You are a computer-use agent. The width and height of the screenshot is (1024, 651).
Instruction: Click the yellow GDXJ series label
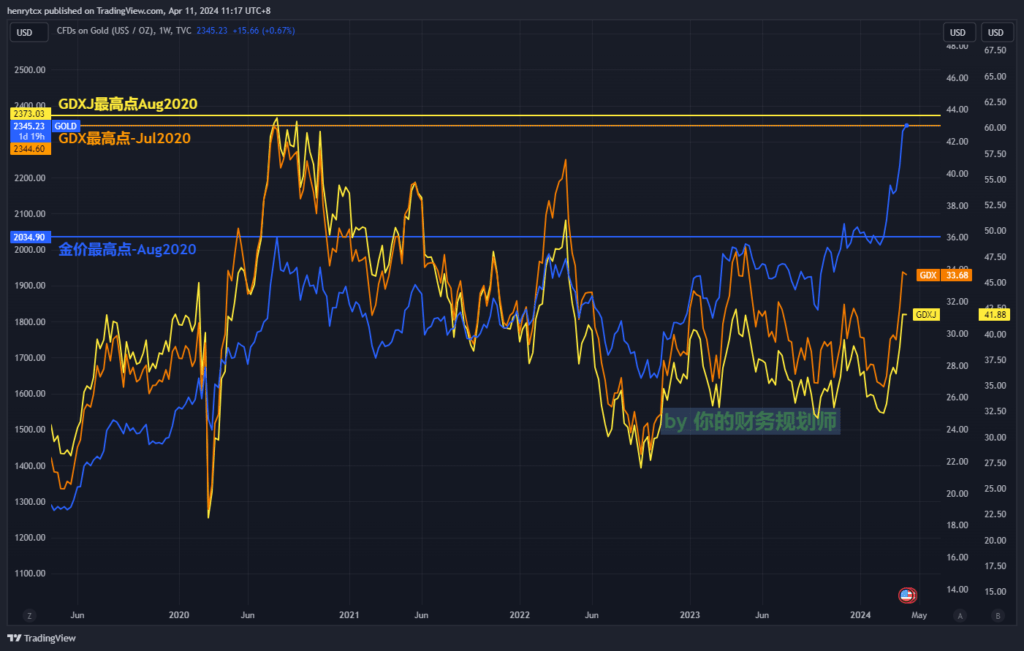[926, 315]
